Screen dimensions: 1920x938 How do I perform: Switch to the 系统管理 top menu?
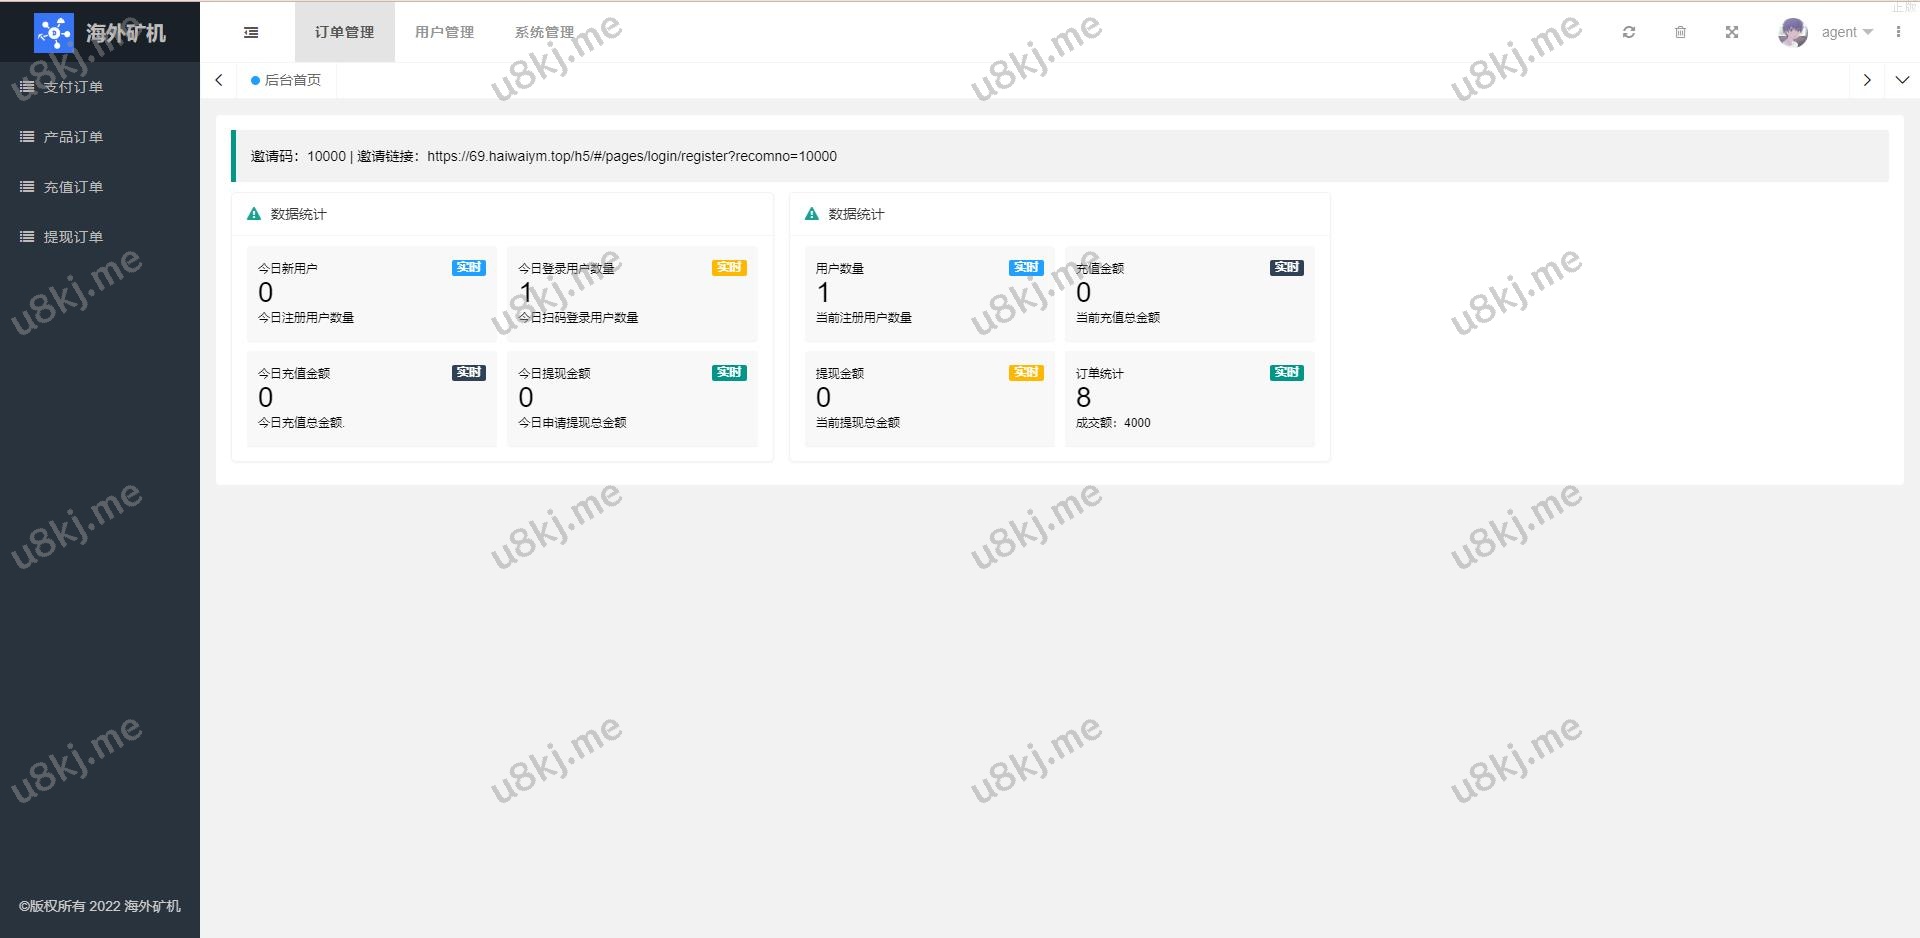click(x=544, y=32)
